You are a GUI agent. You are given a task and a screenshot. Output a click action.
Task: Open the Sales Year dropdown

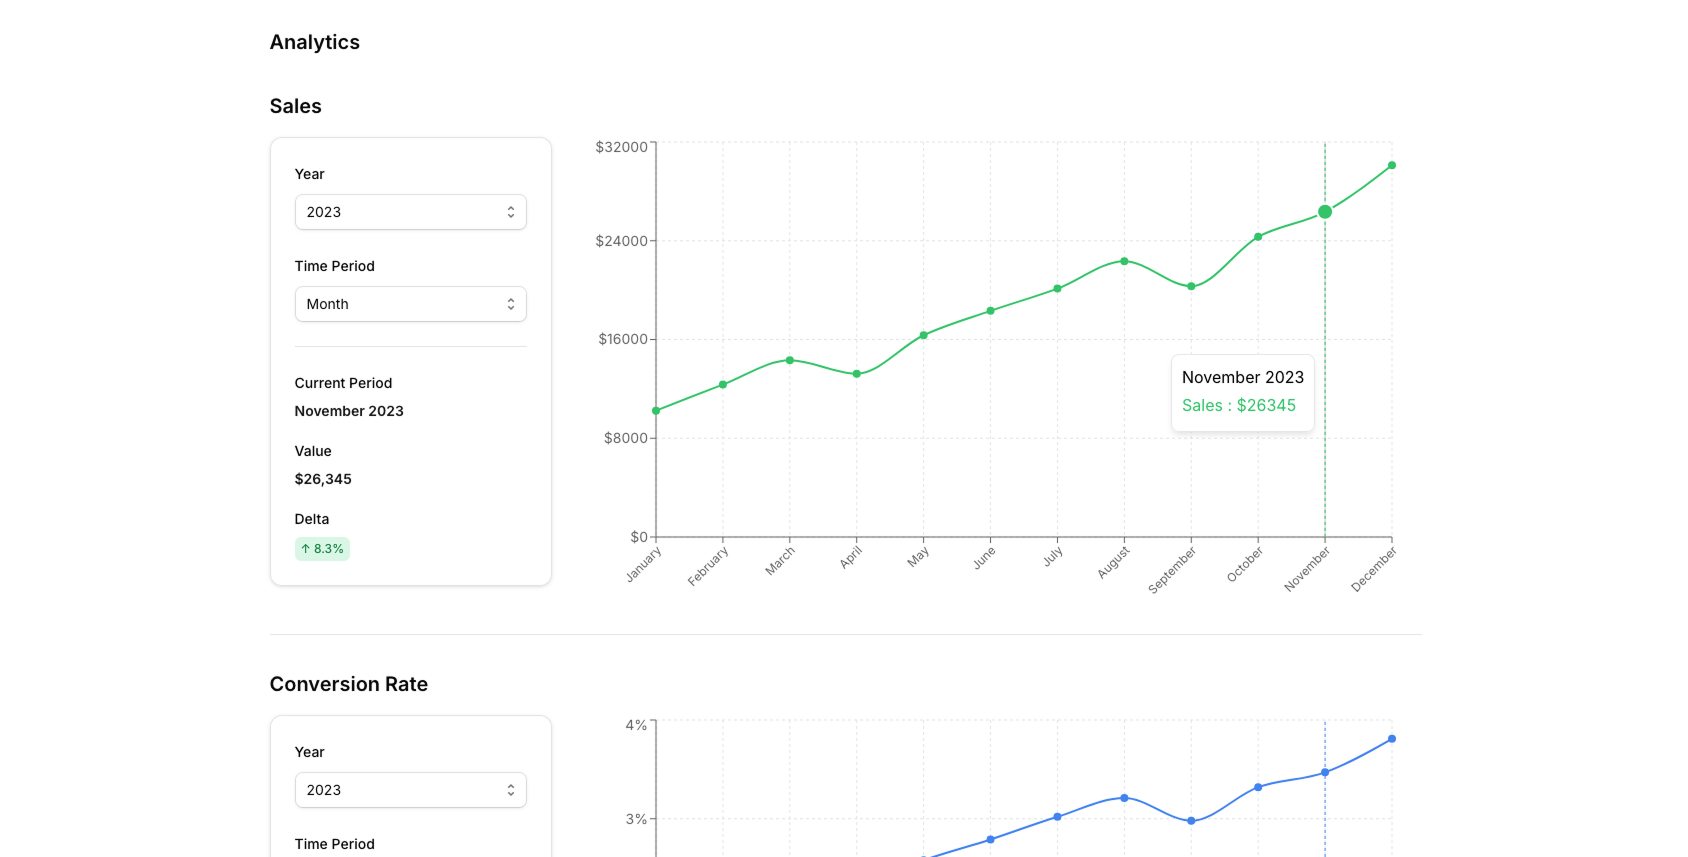pos(410,212)
